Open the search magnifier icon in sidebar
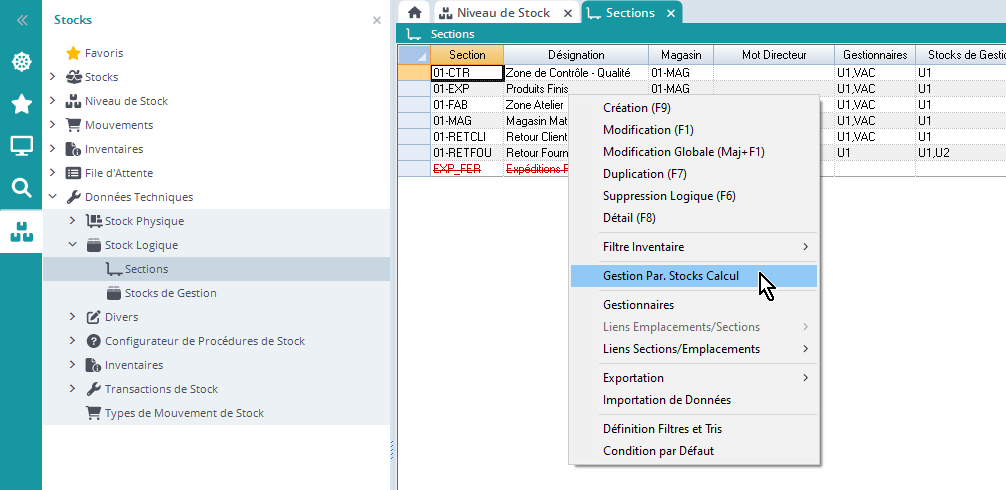This screenshot has width=1006, height=490. (21, 188)
